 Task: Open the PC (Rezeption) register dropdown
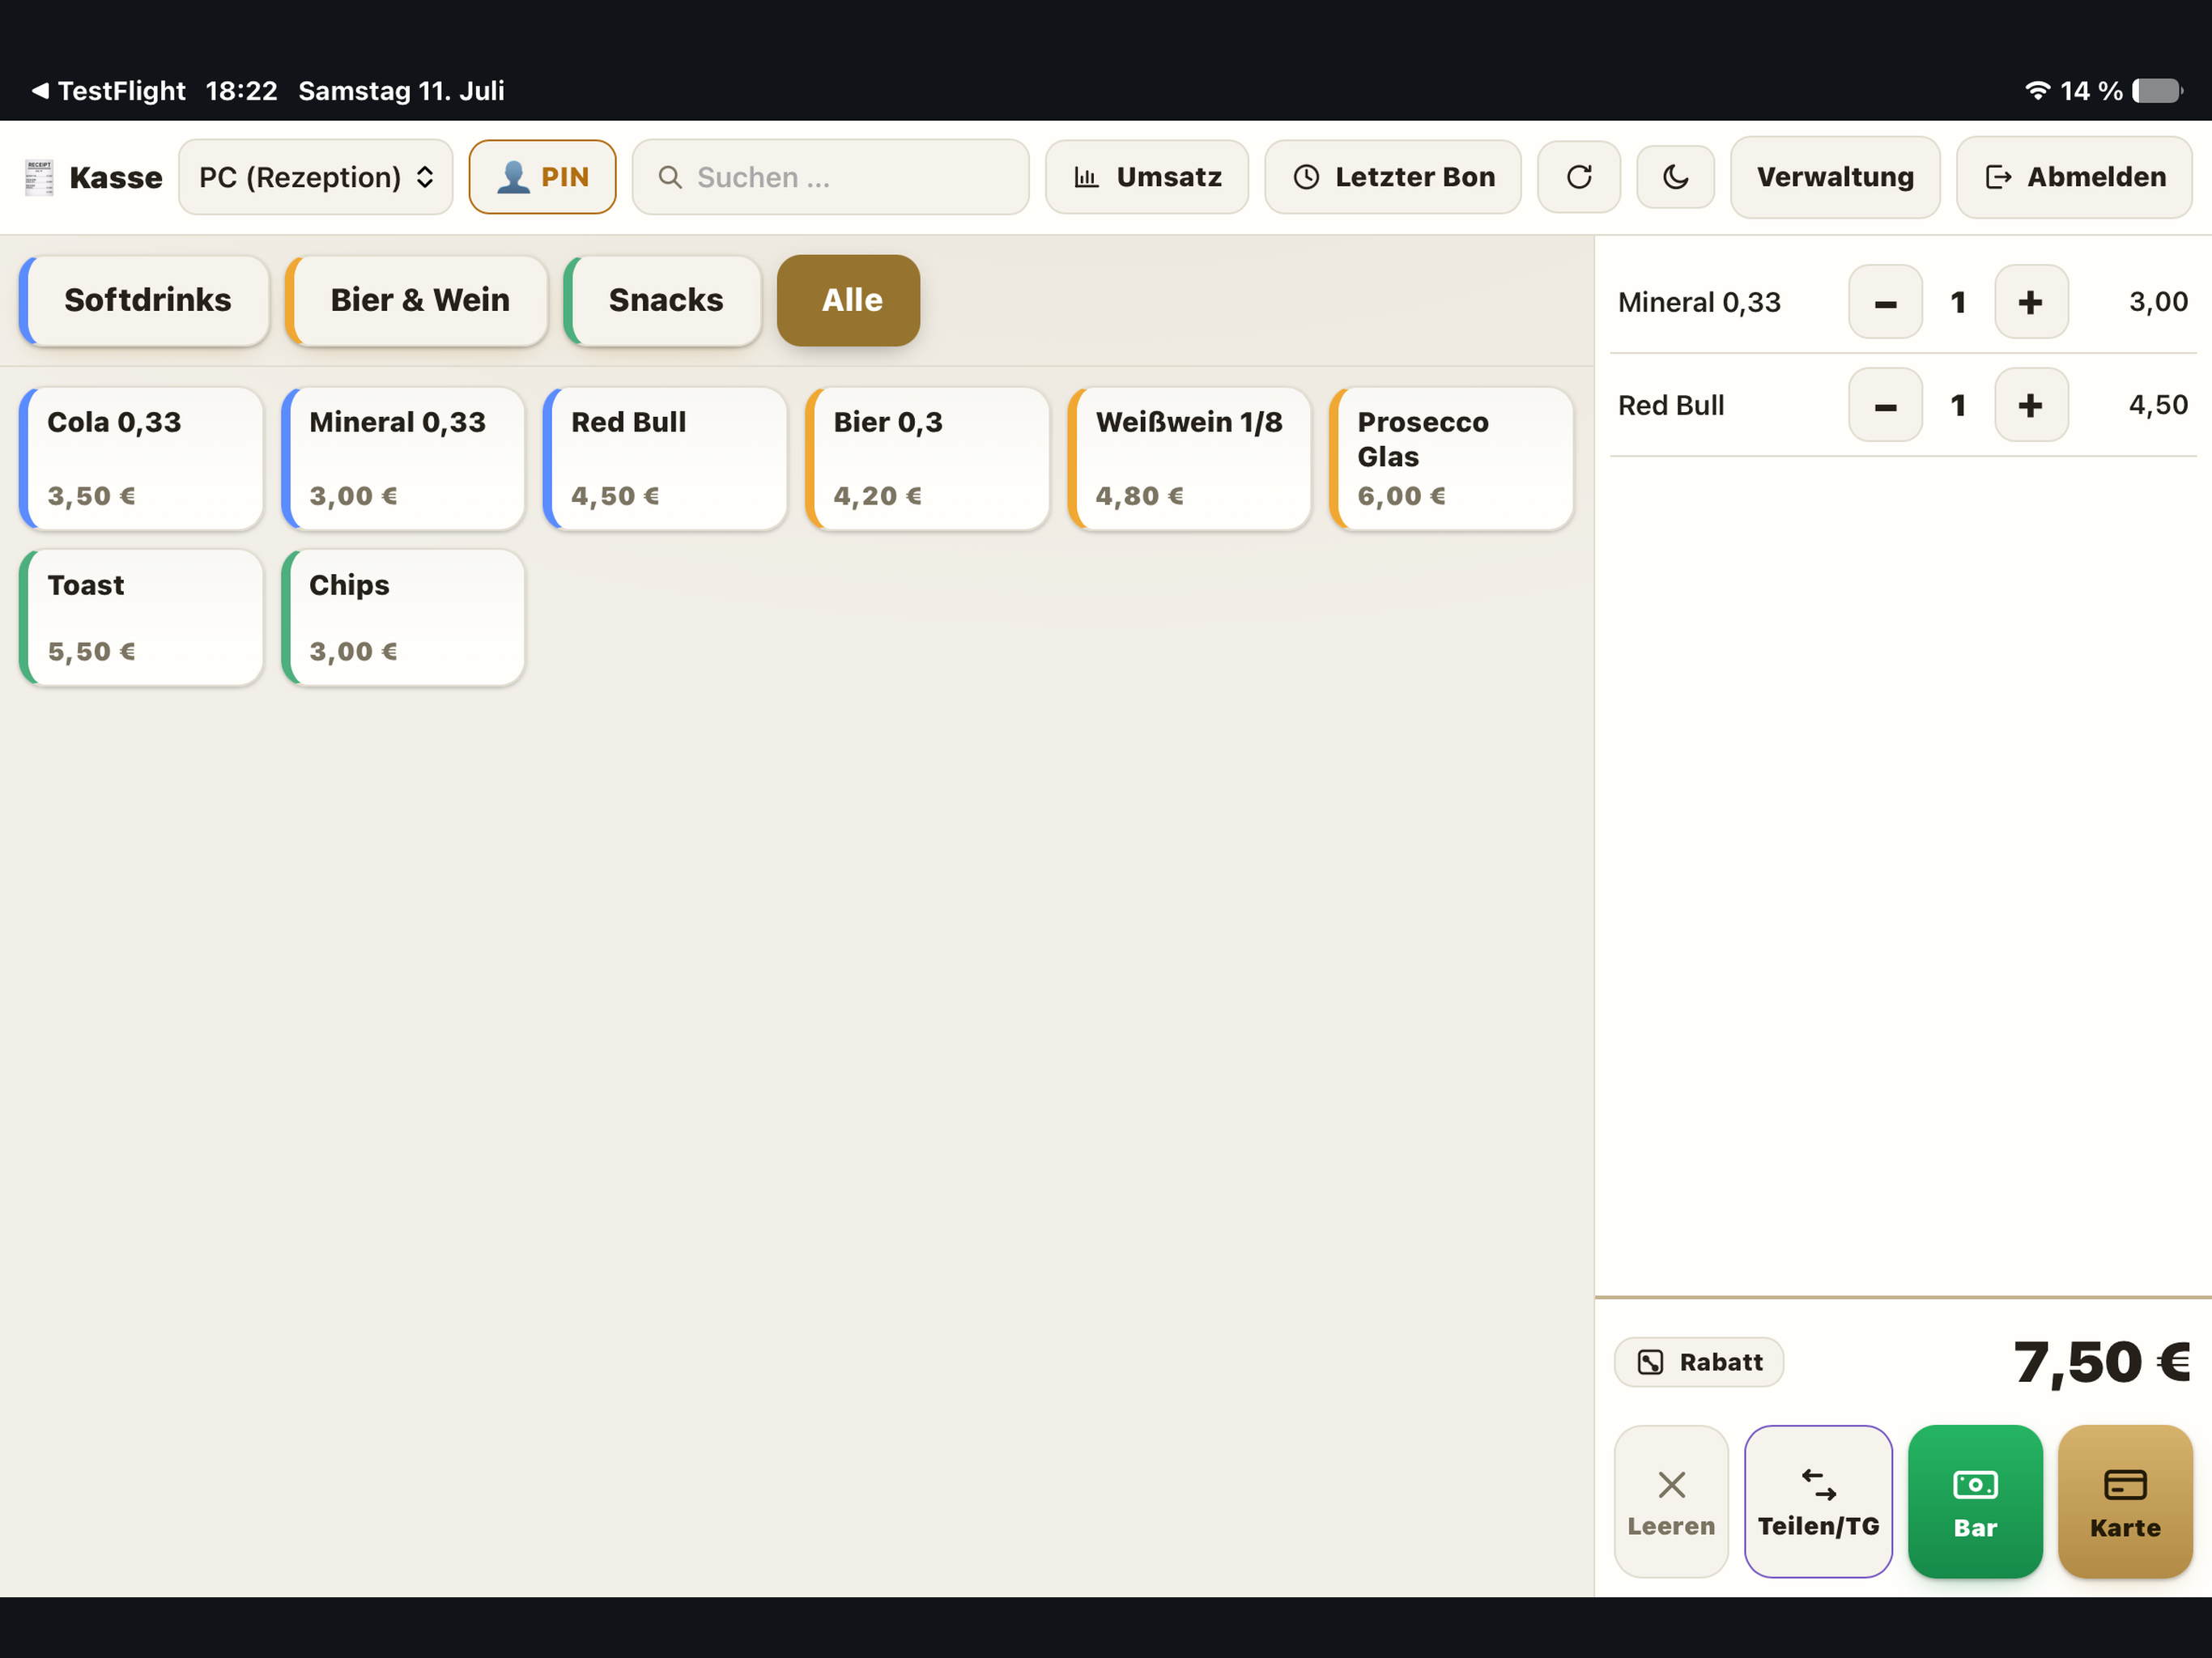(315, 177)
